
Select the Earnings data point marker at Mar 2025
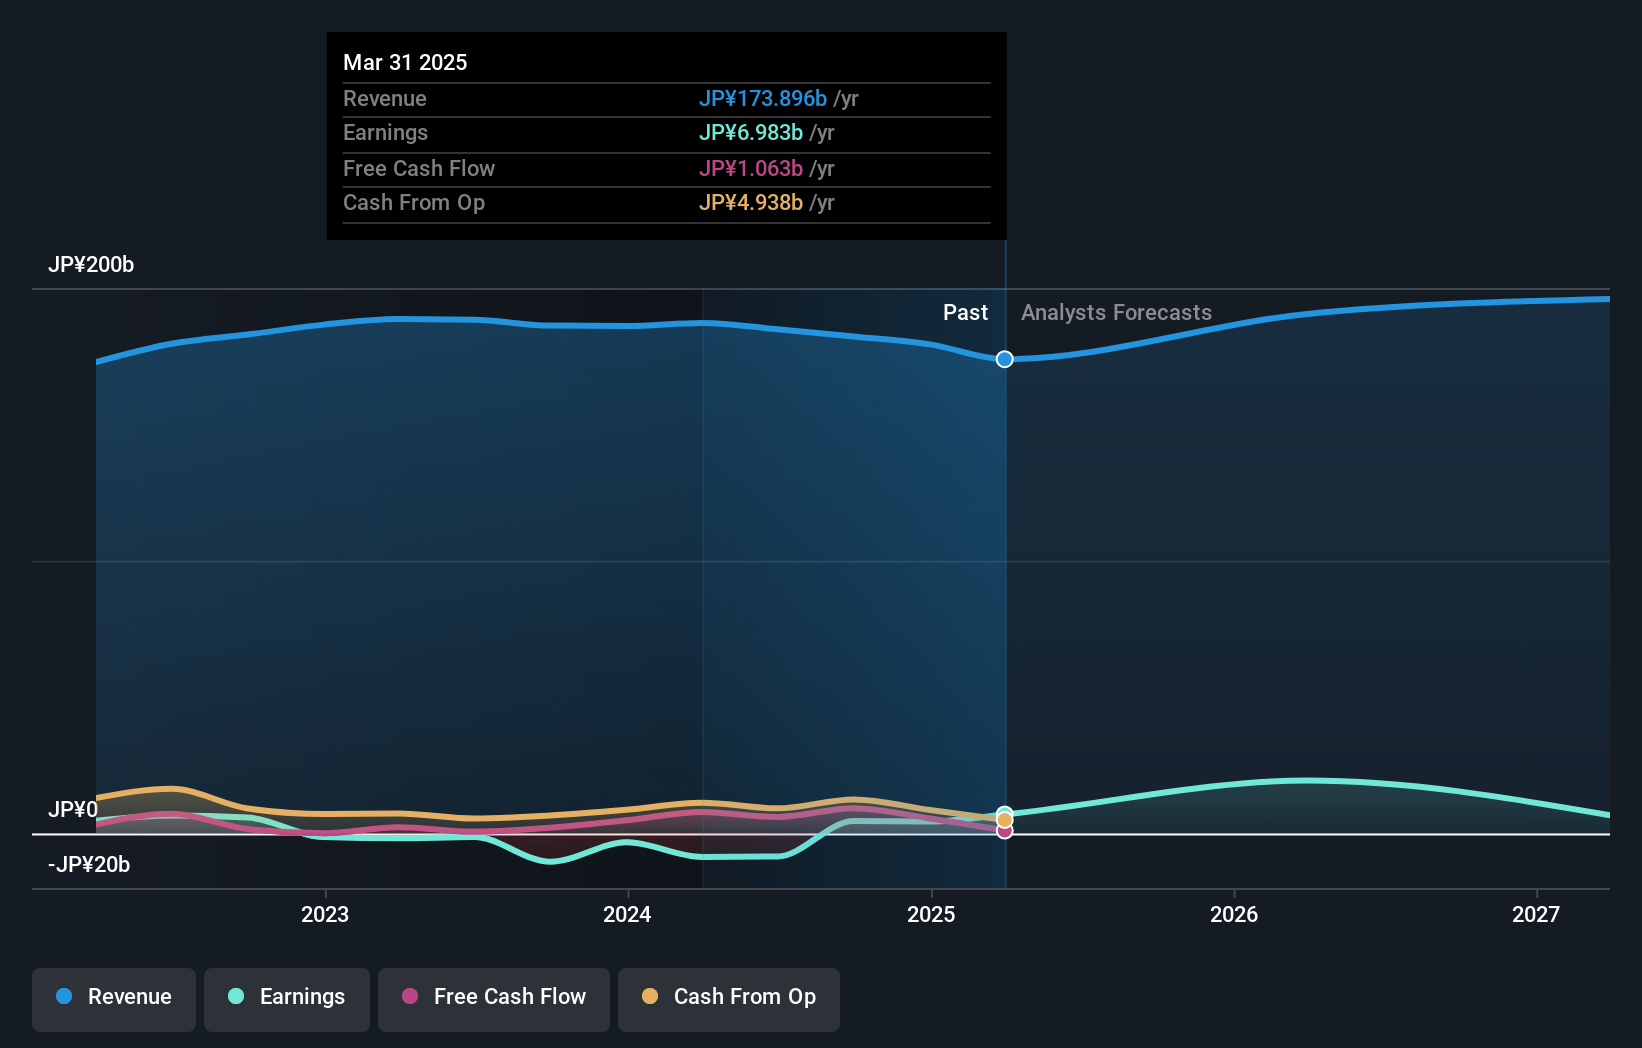click(1005, 813)
